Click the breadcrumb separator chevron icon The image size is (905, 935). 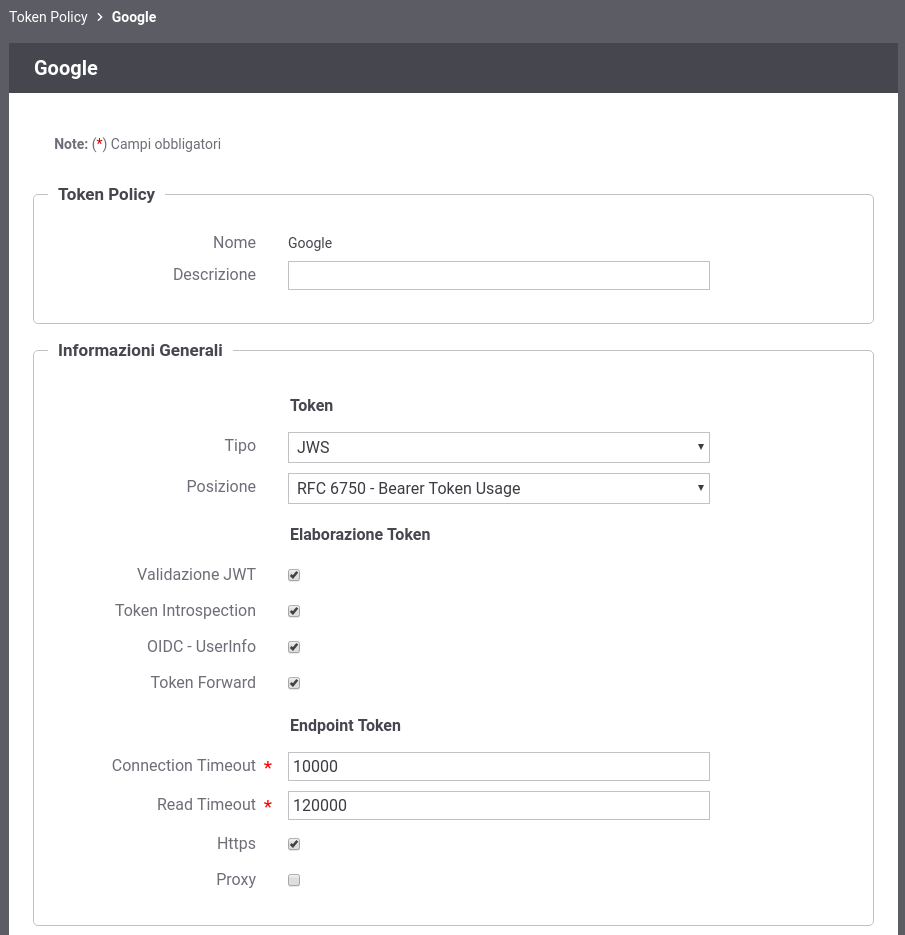click(x=100, y=17)
